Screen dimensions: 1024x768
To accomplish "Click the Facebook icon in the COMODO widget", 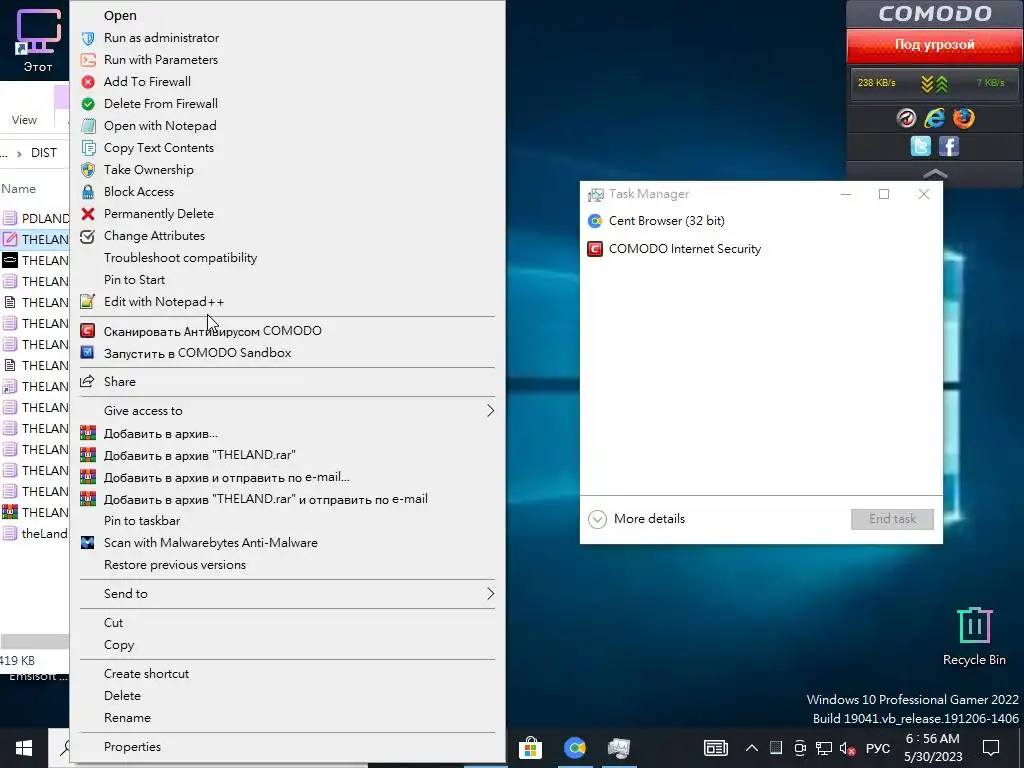I will [x=949, y=146].
